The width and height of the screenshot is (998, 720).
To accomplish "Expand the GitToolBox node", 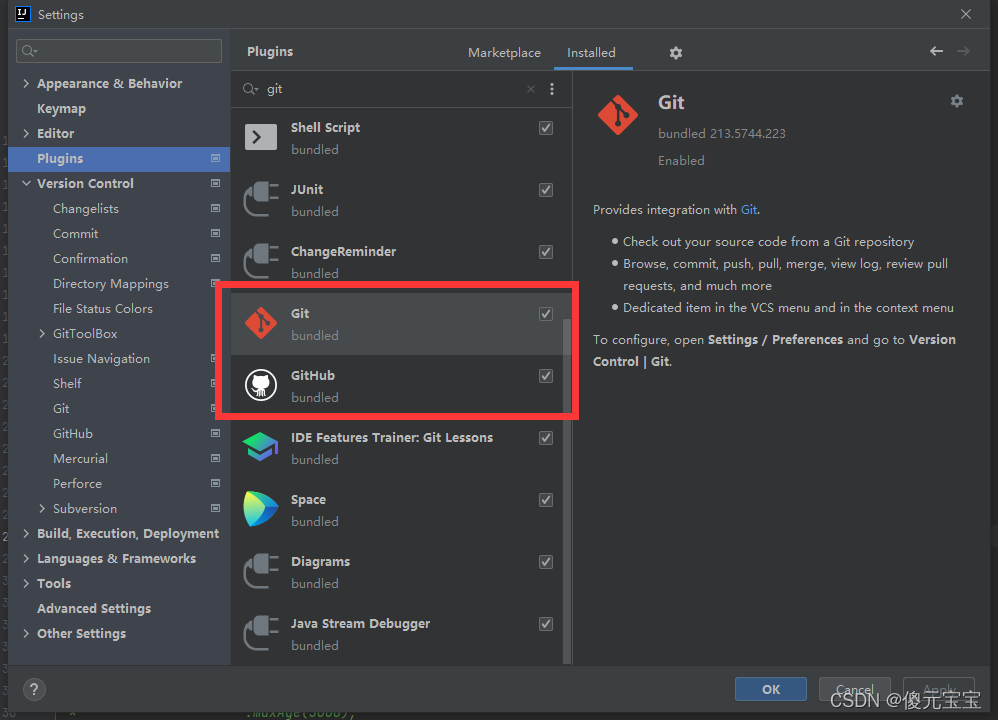I will (42, 334).
